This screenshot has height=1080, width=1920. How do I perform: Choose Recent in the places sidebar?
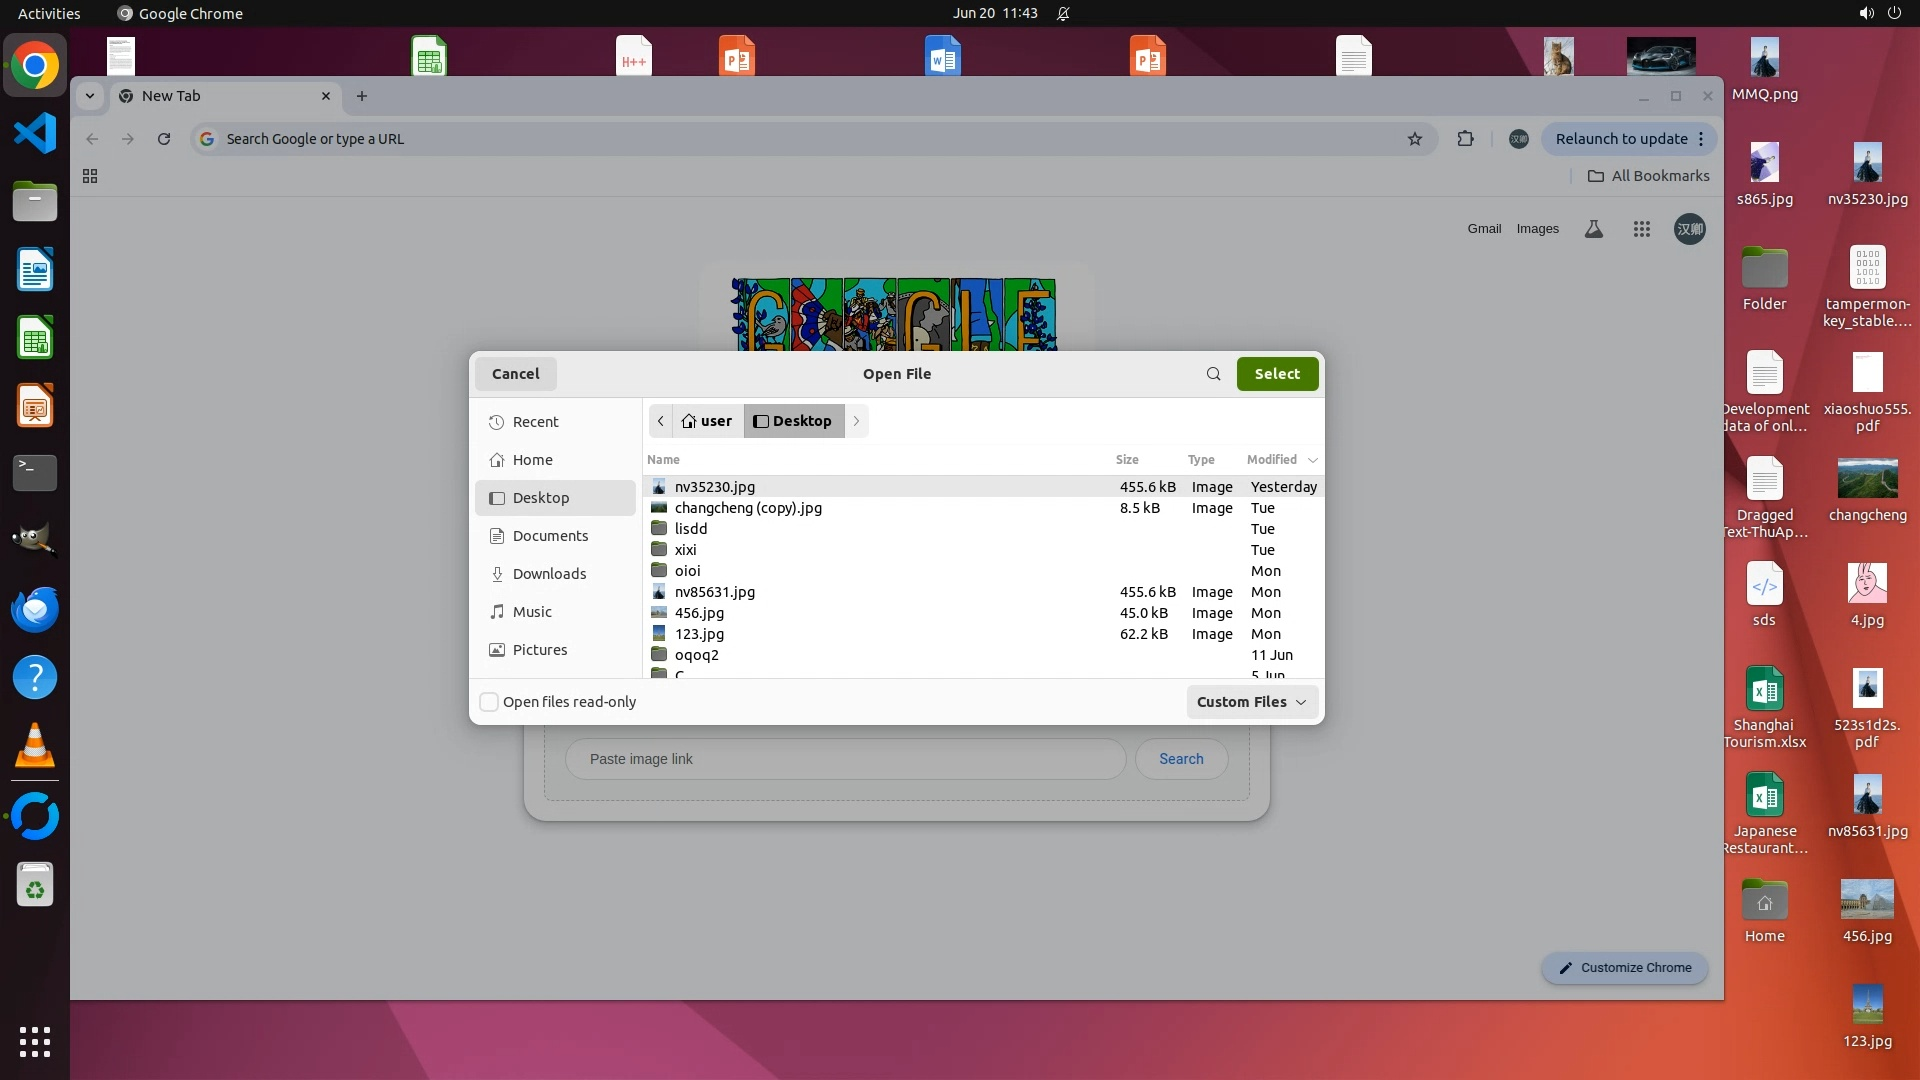tap(535, 422)
